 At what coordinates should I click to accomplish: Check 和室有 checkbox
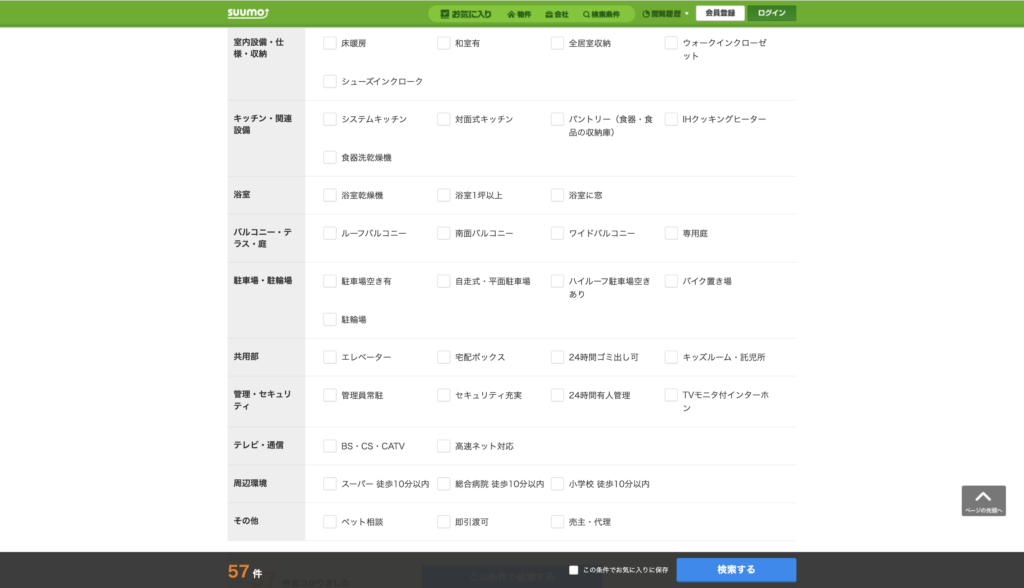(x=443, y=43)
